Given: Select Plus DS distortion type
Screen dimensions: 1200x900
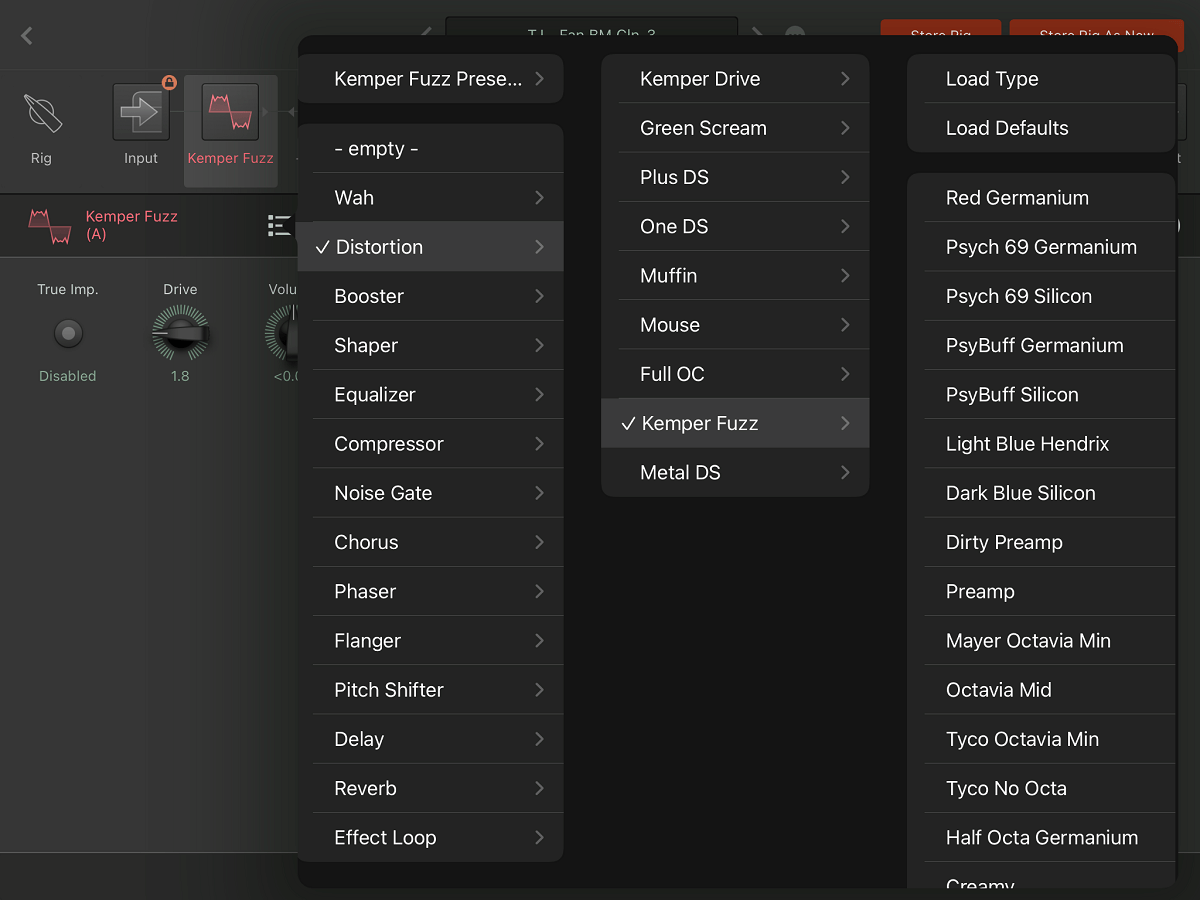Looking at the screenshot, I should click(x=735, y=177).
